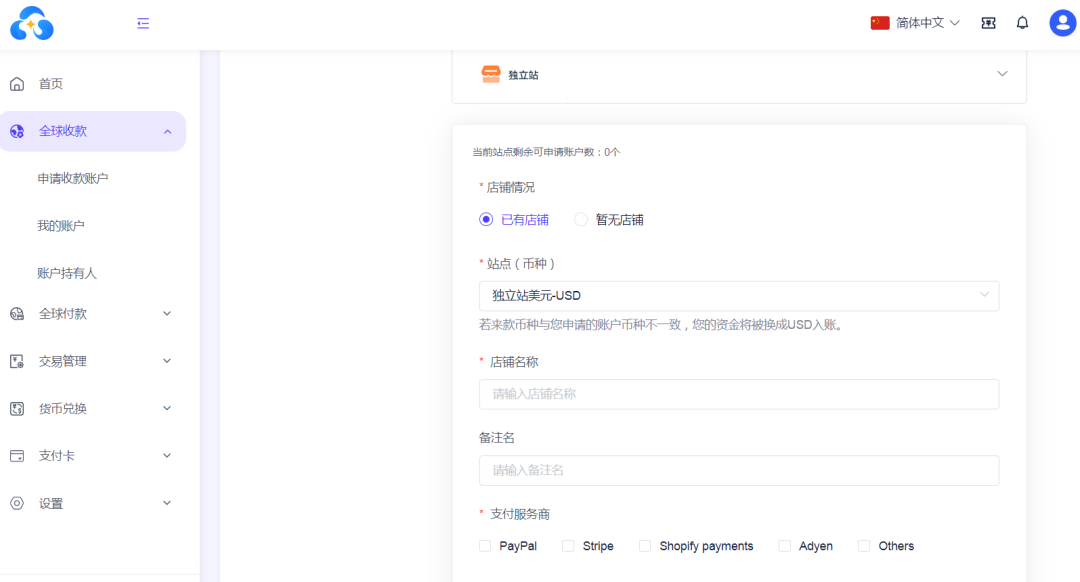Open the 独立站美元-USD site dropdown
The width and height of the screenshot is (1080, 582).
[x=739, y=295]
